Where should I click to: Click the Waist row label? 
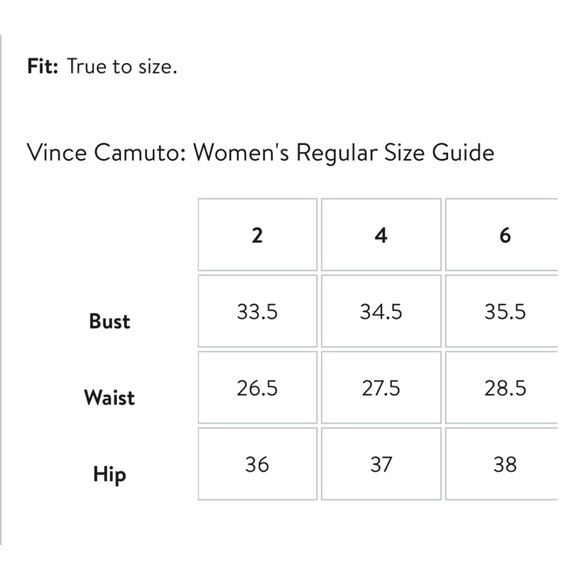(x=109, y=398)
